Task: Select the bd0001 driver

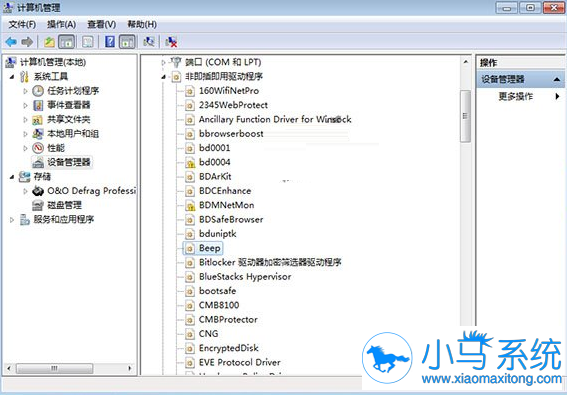Action: [214, 148]
